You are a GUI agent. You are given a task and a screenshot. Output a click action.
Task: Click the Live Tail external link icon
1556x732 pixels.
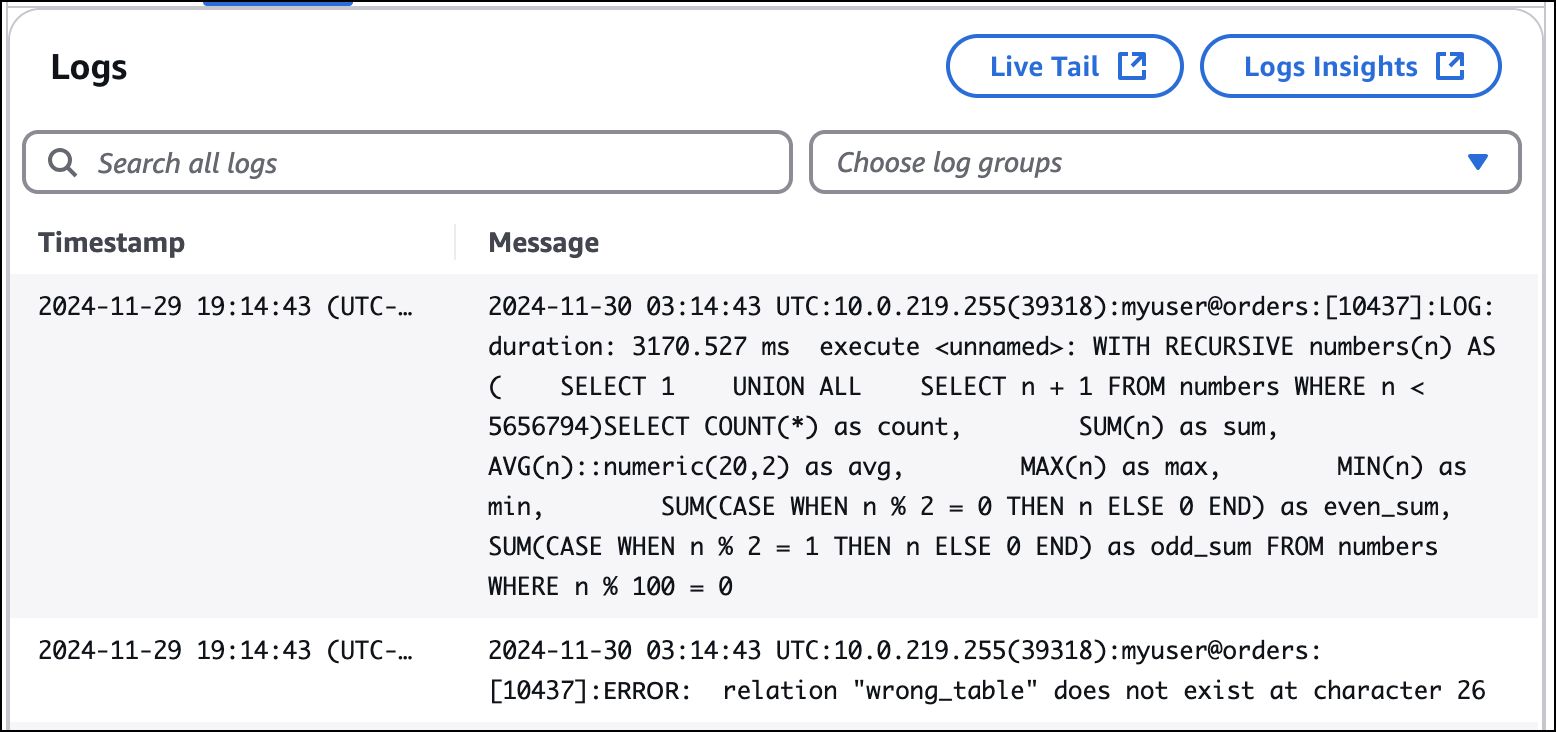pos(1132,67)
